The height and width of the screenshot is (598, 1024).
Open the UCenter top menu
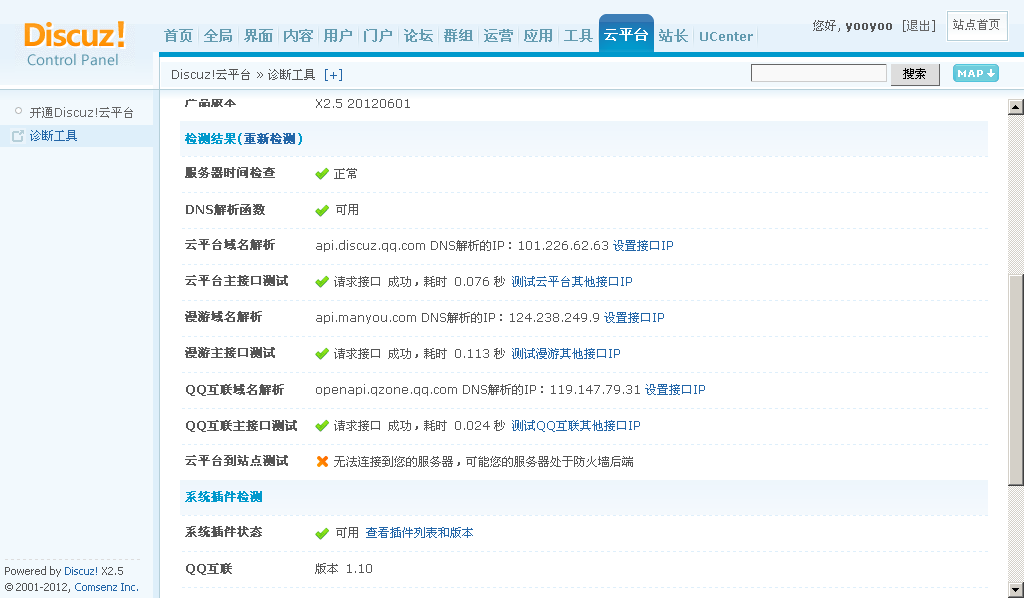click(726, 37)
